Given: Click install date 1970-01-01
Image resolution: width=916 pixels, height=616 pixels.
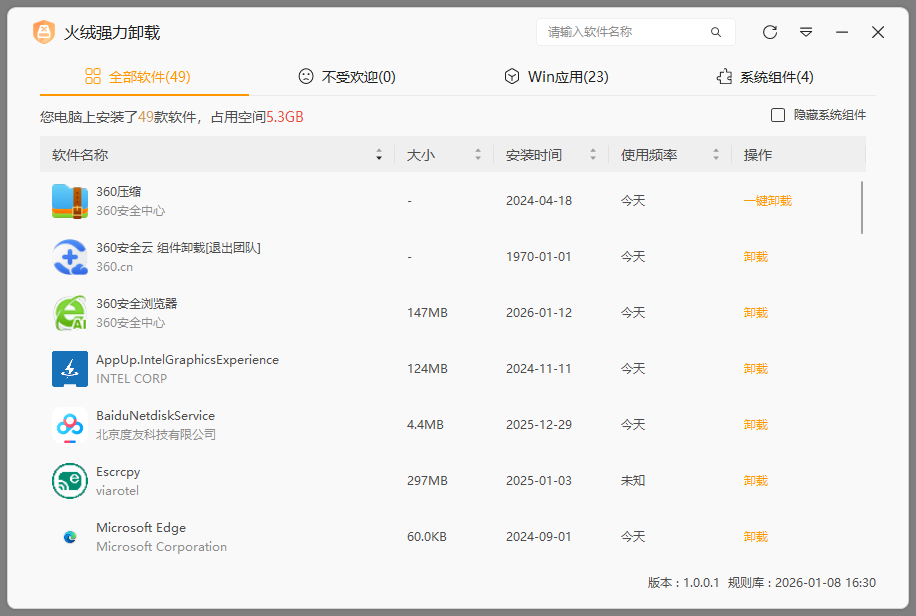Looking at the screenshot, I should [539, 257].
